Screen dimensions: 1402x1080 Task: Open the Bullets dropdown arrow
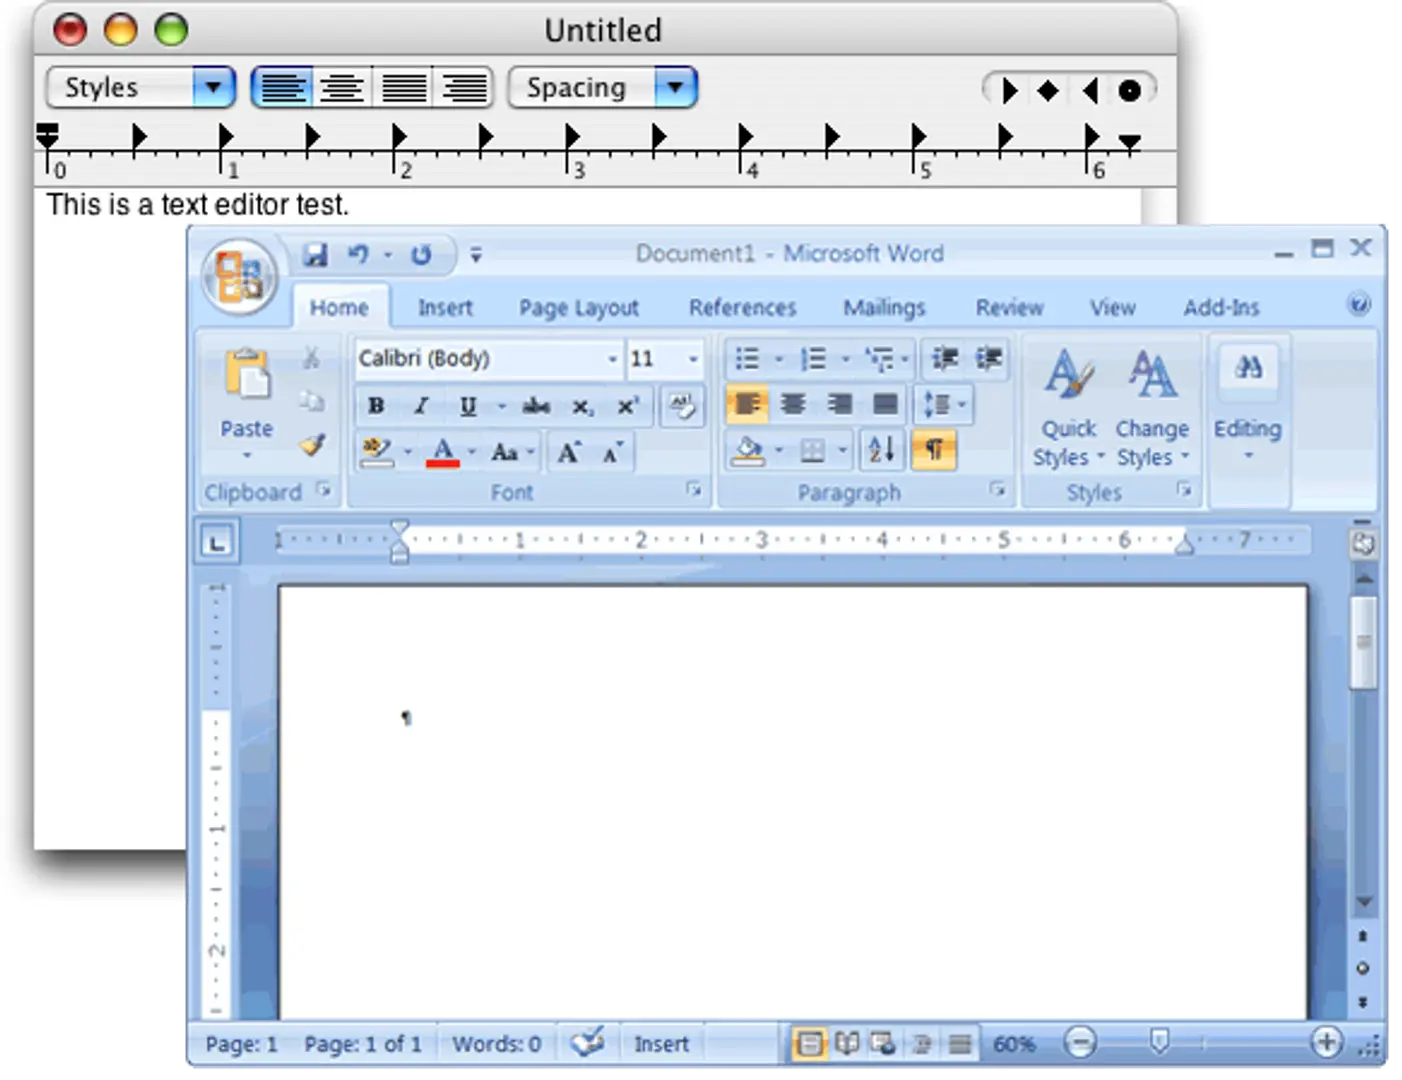779,358
